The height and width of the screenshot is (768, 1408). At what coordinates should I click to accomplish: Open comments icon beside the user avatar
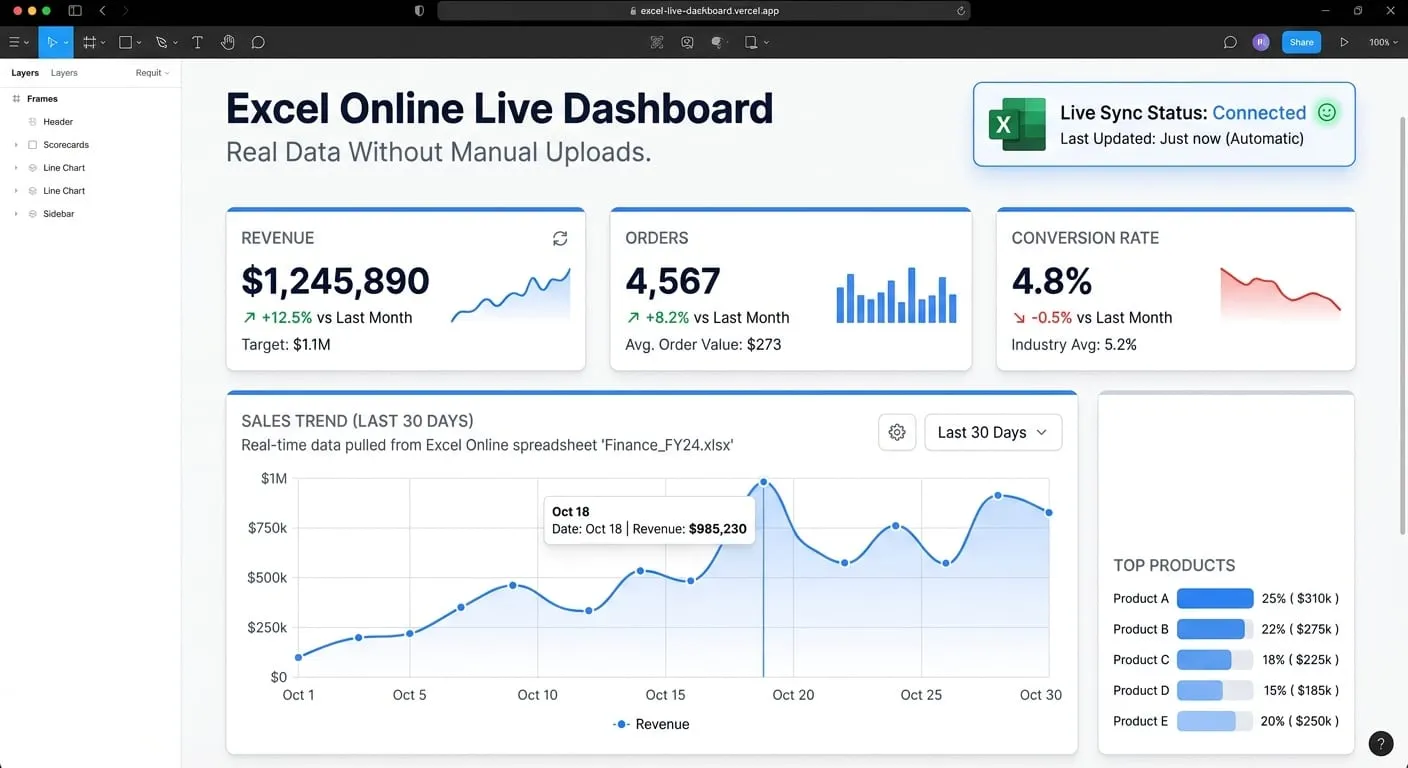tap(1230, 42)
